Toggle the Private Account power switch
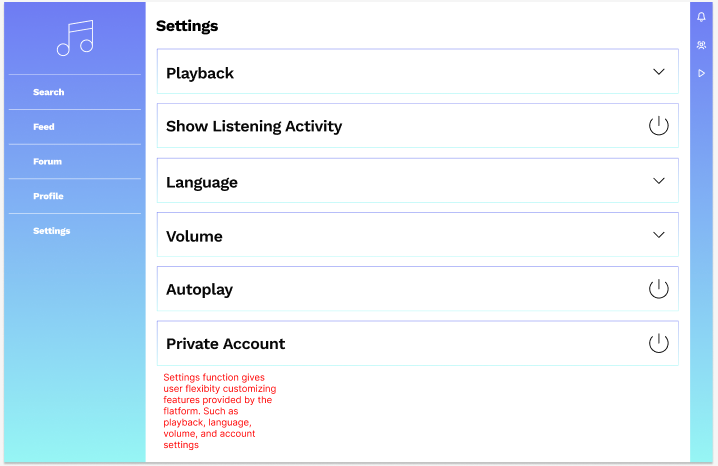 click(x=658, y=343)
